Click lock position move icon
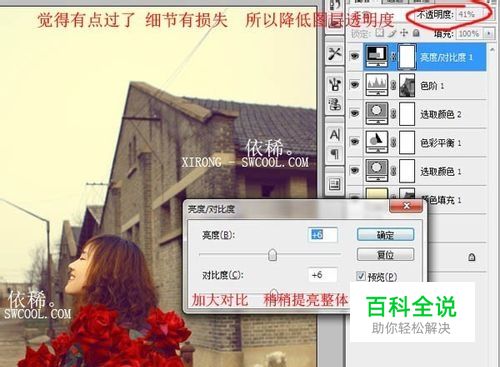Viewport: 500px width, 367px height. [404, 33]
